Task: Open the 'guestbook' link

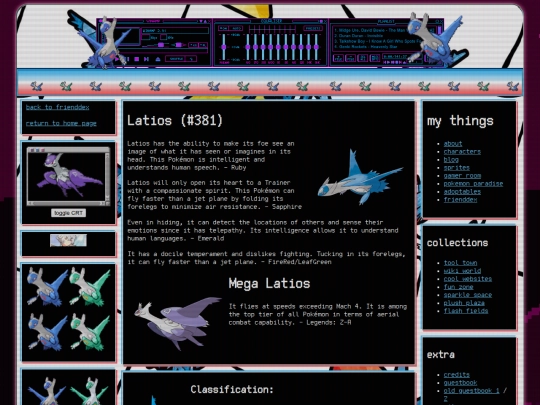Action: pos(460,383)
